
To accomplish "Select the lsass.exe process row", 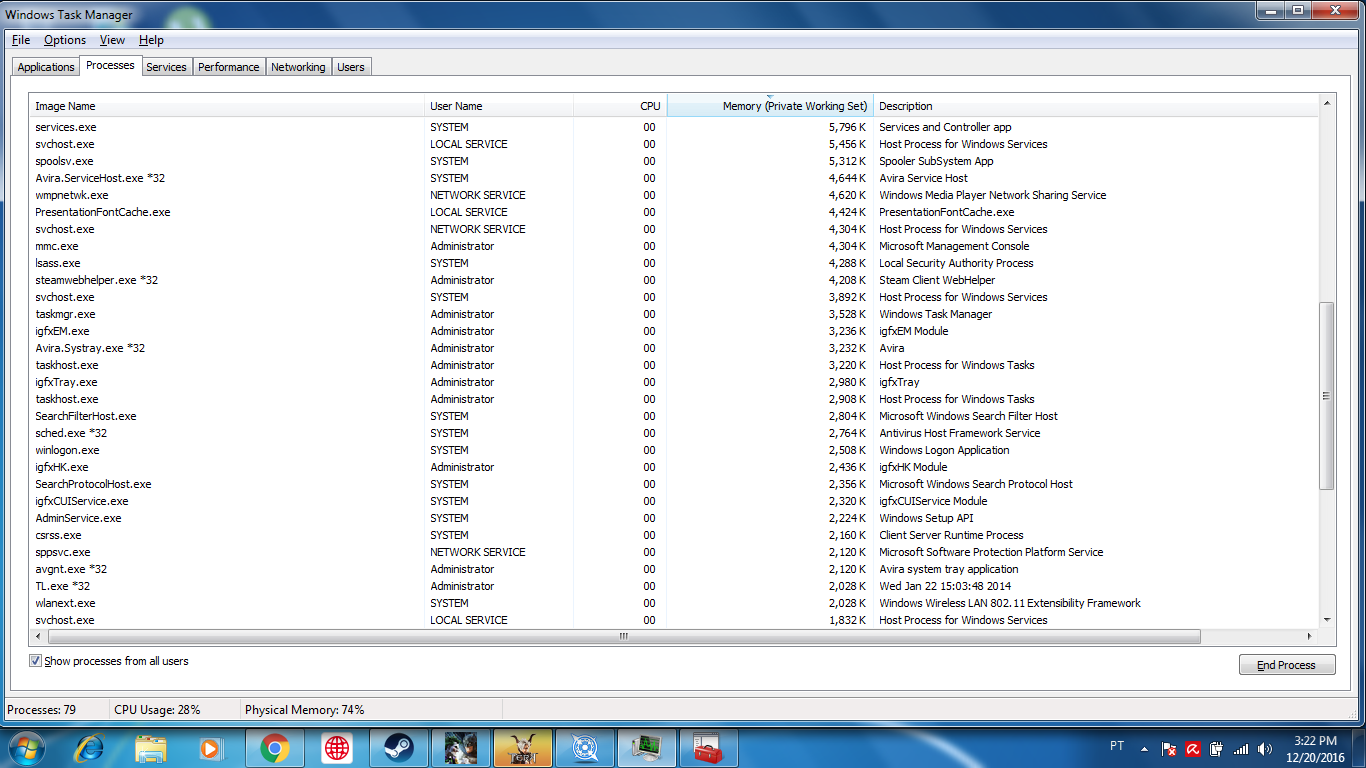I will [x=675, y=263].
